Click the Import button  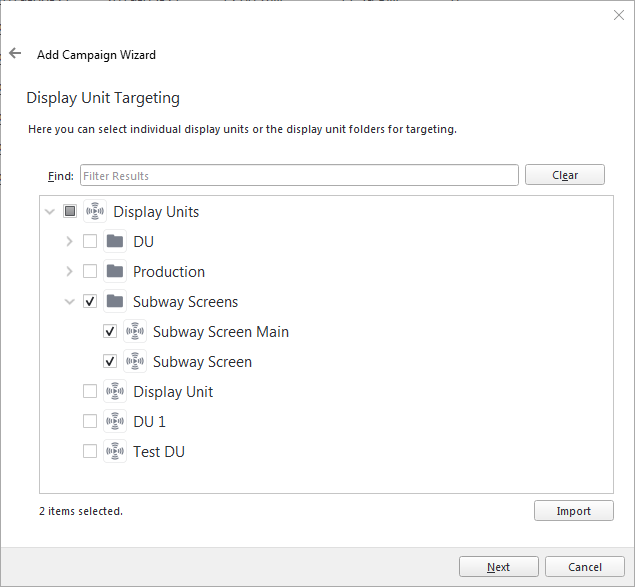tap(573, 510)
